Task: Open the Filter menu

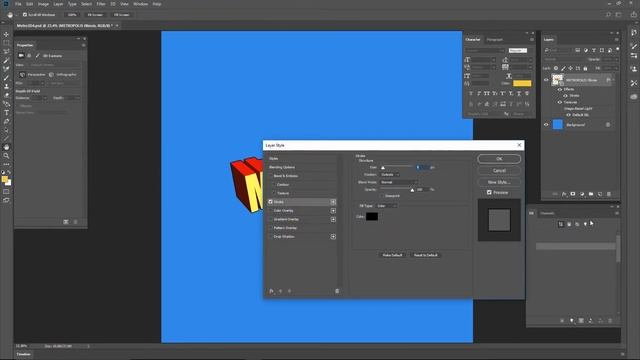Action: click(100, 4)
